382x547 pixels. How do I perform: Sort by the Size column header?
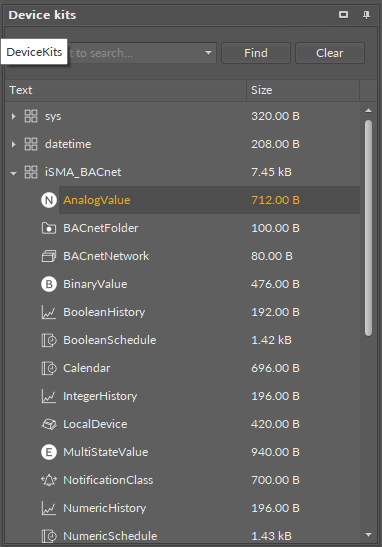point(303,90)
